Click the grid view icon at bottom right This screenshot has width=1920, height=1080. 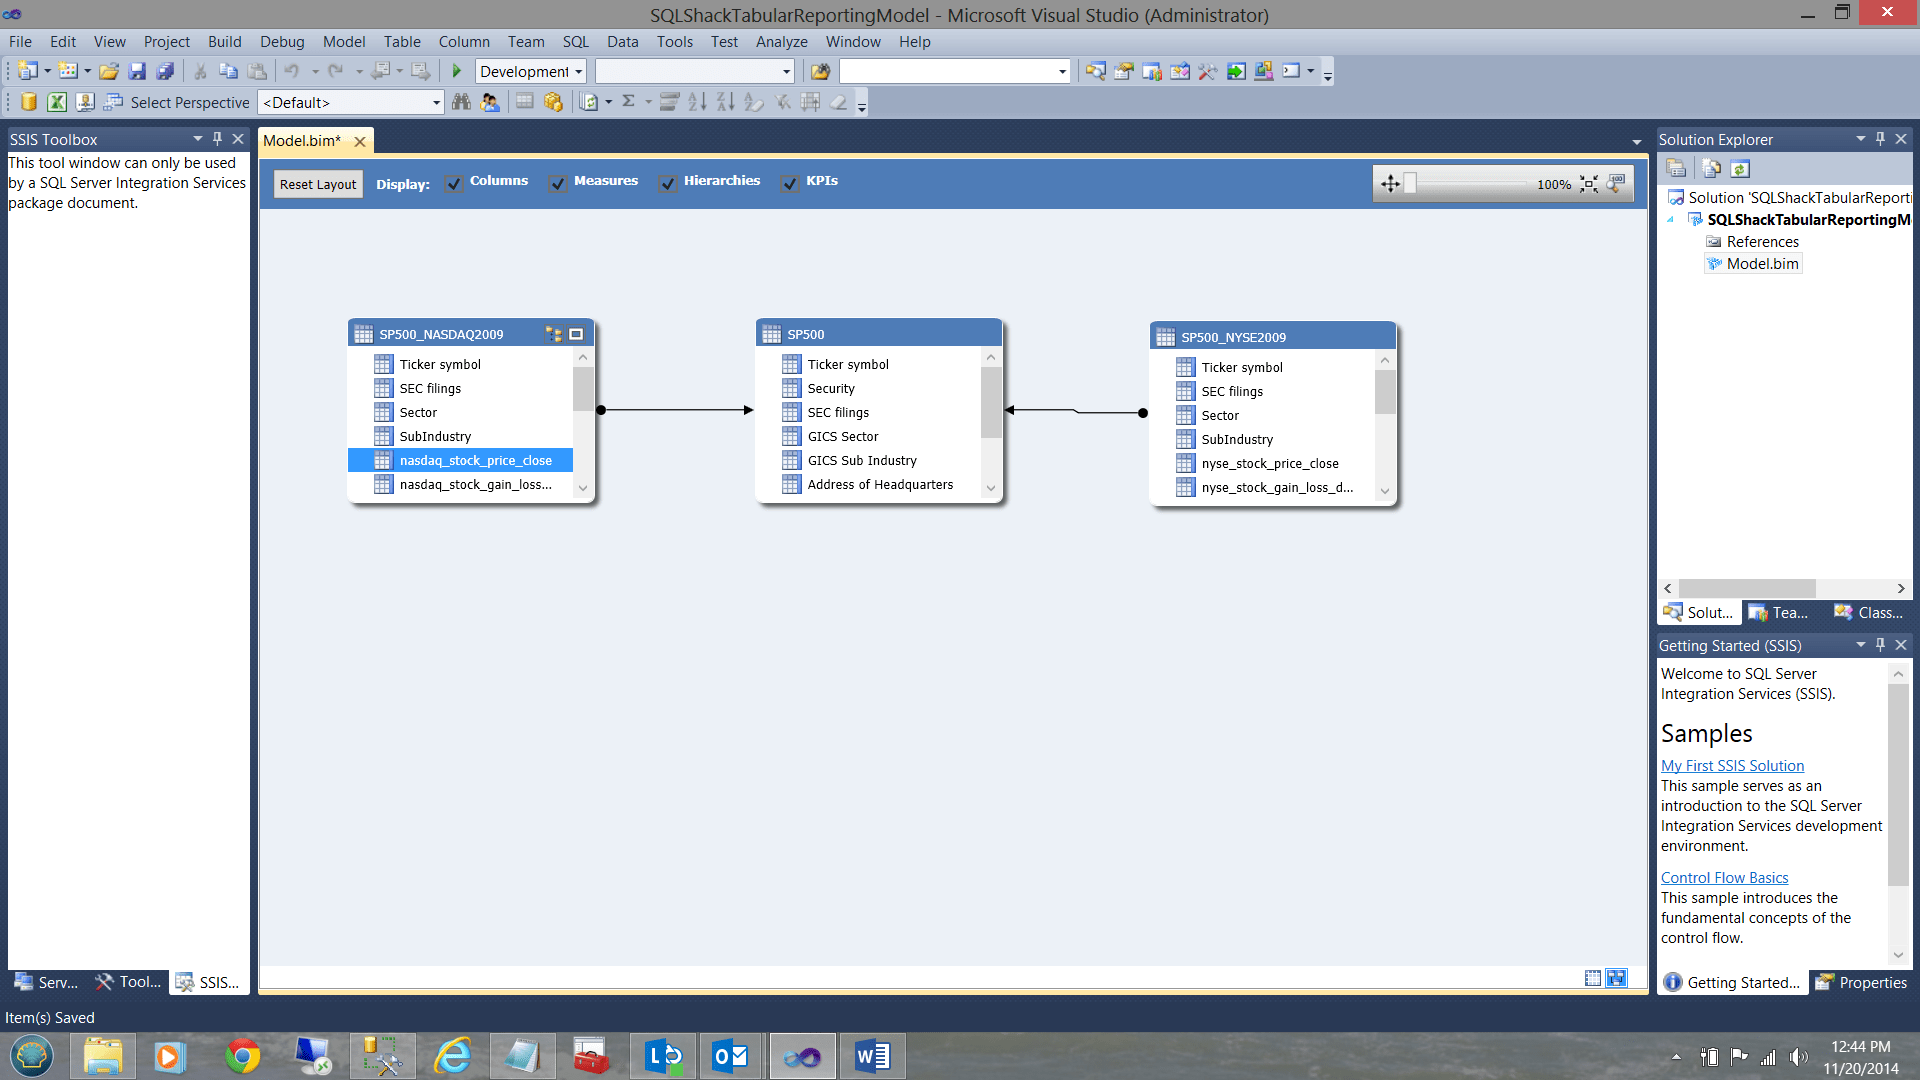coord(1593,978)
